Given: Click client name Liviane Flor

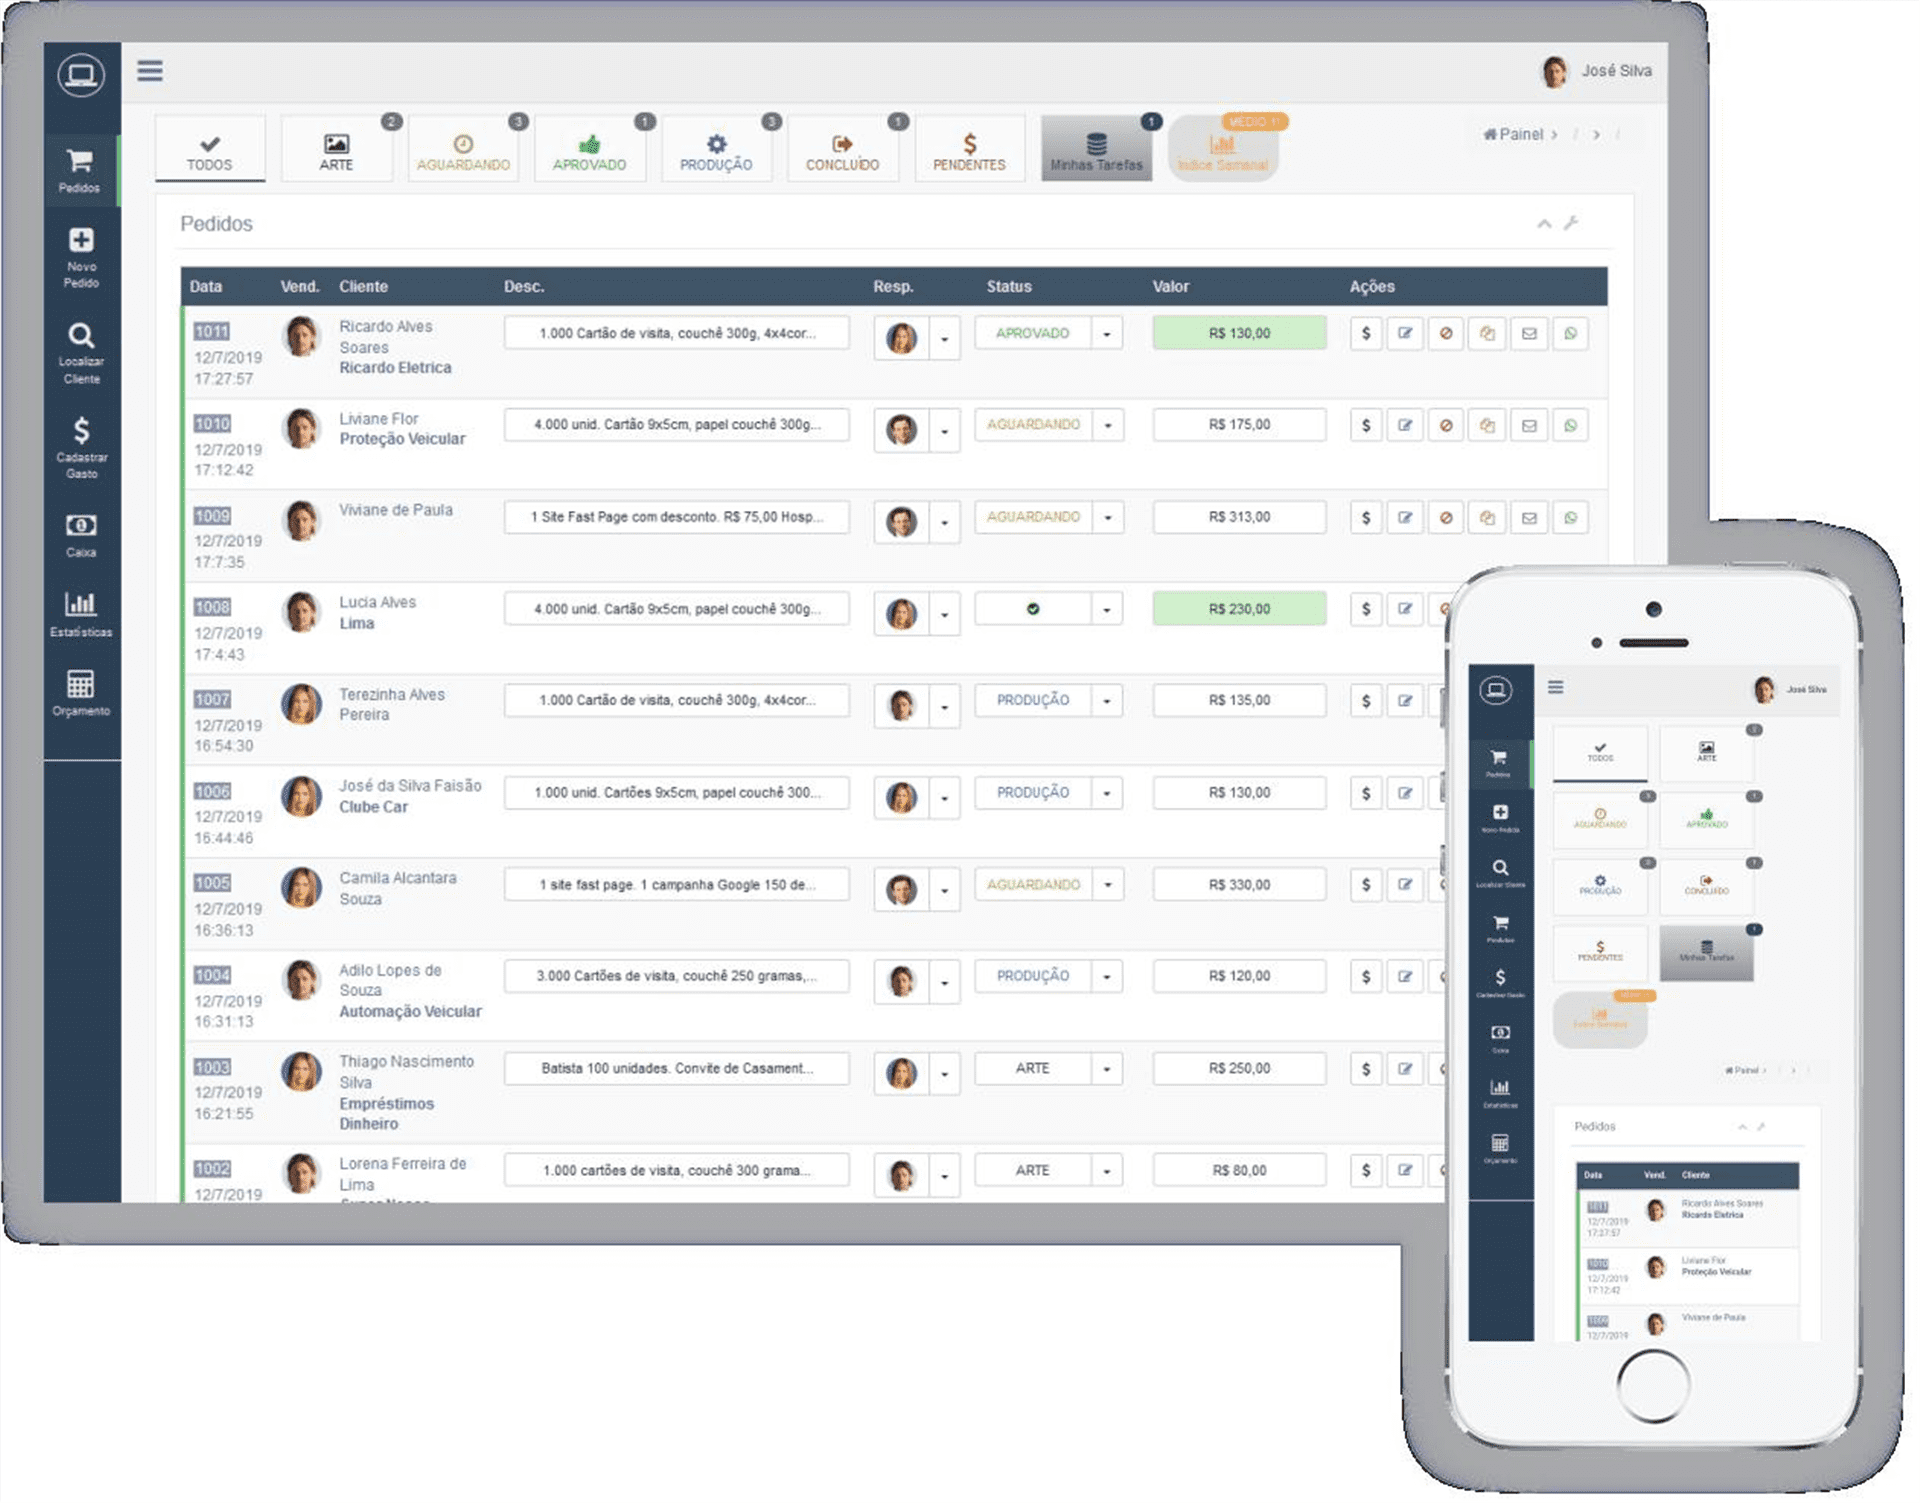Looking at the screenshot, I should coord(379,419).
